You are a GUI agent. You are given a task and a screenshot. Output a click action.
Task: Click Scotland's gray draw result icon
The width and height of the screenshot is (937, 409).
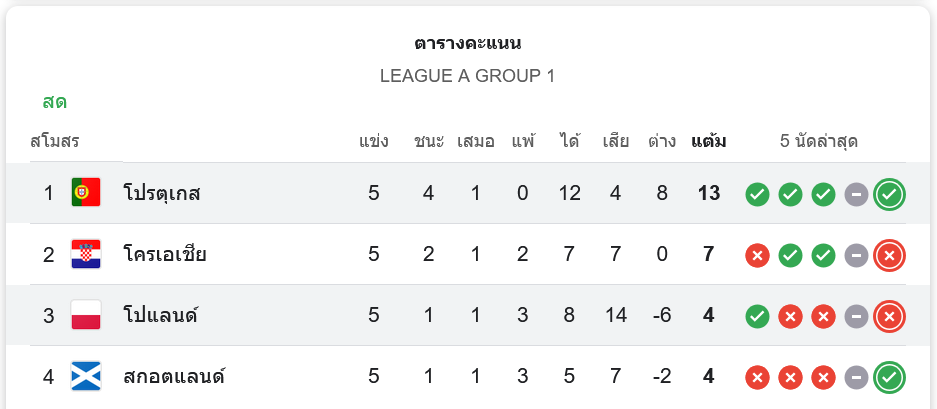(x=856, y=378)
